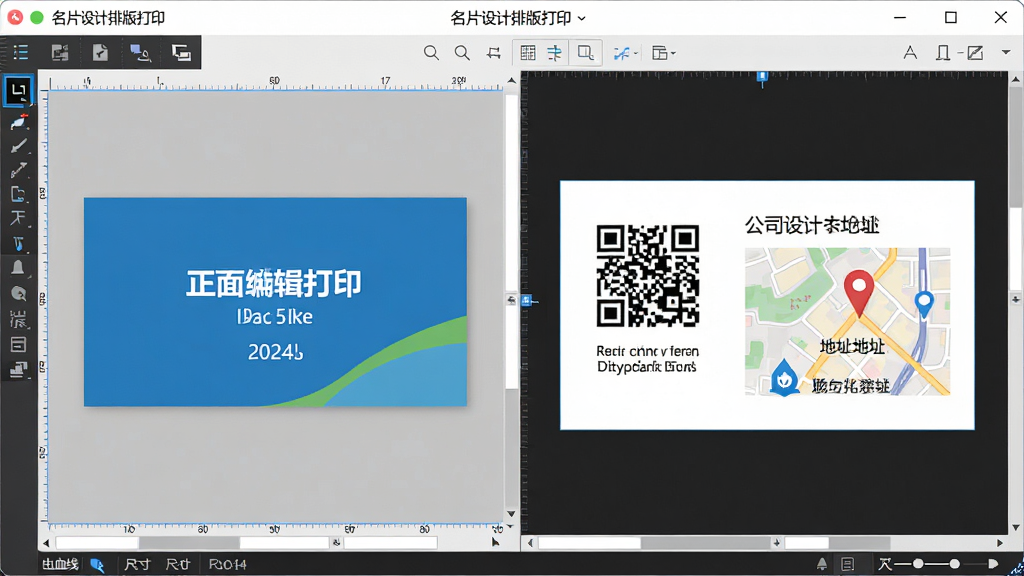Select the crop selection tool in left toolbox
Screen dimensions: 1024x576
point(18,91)
